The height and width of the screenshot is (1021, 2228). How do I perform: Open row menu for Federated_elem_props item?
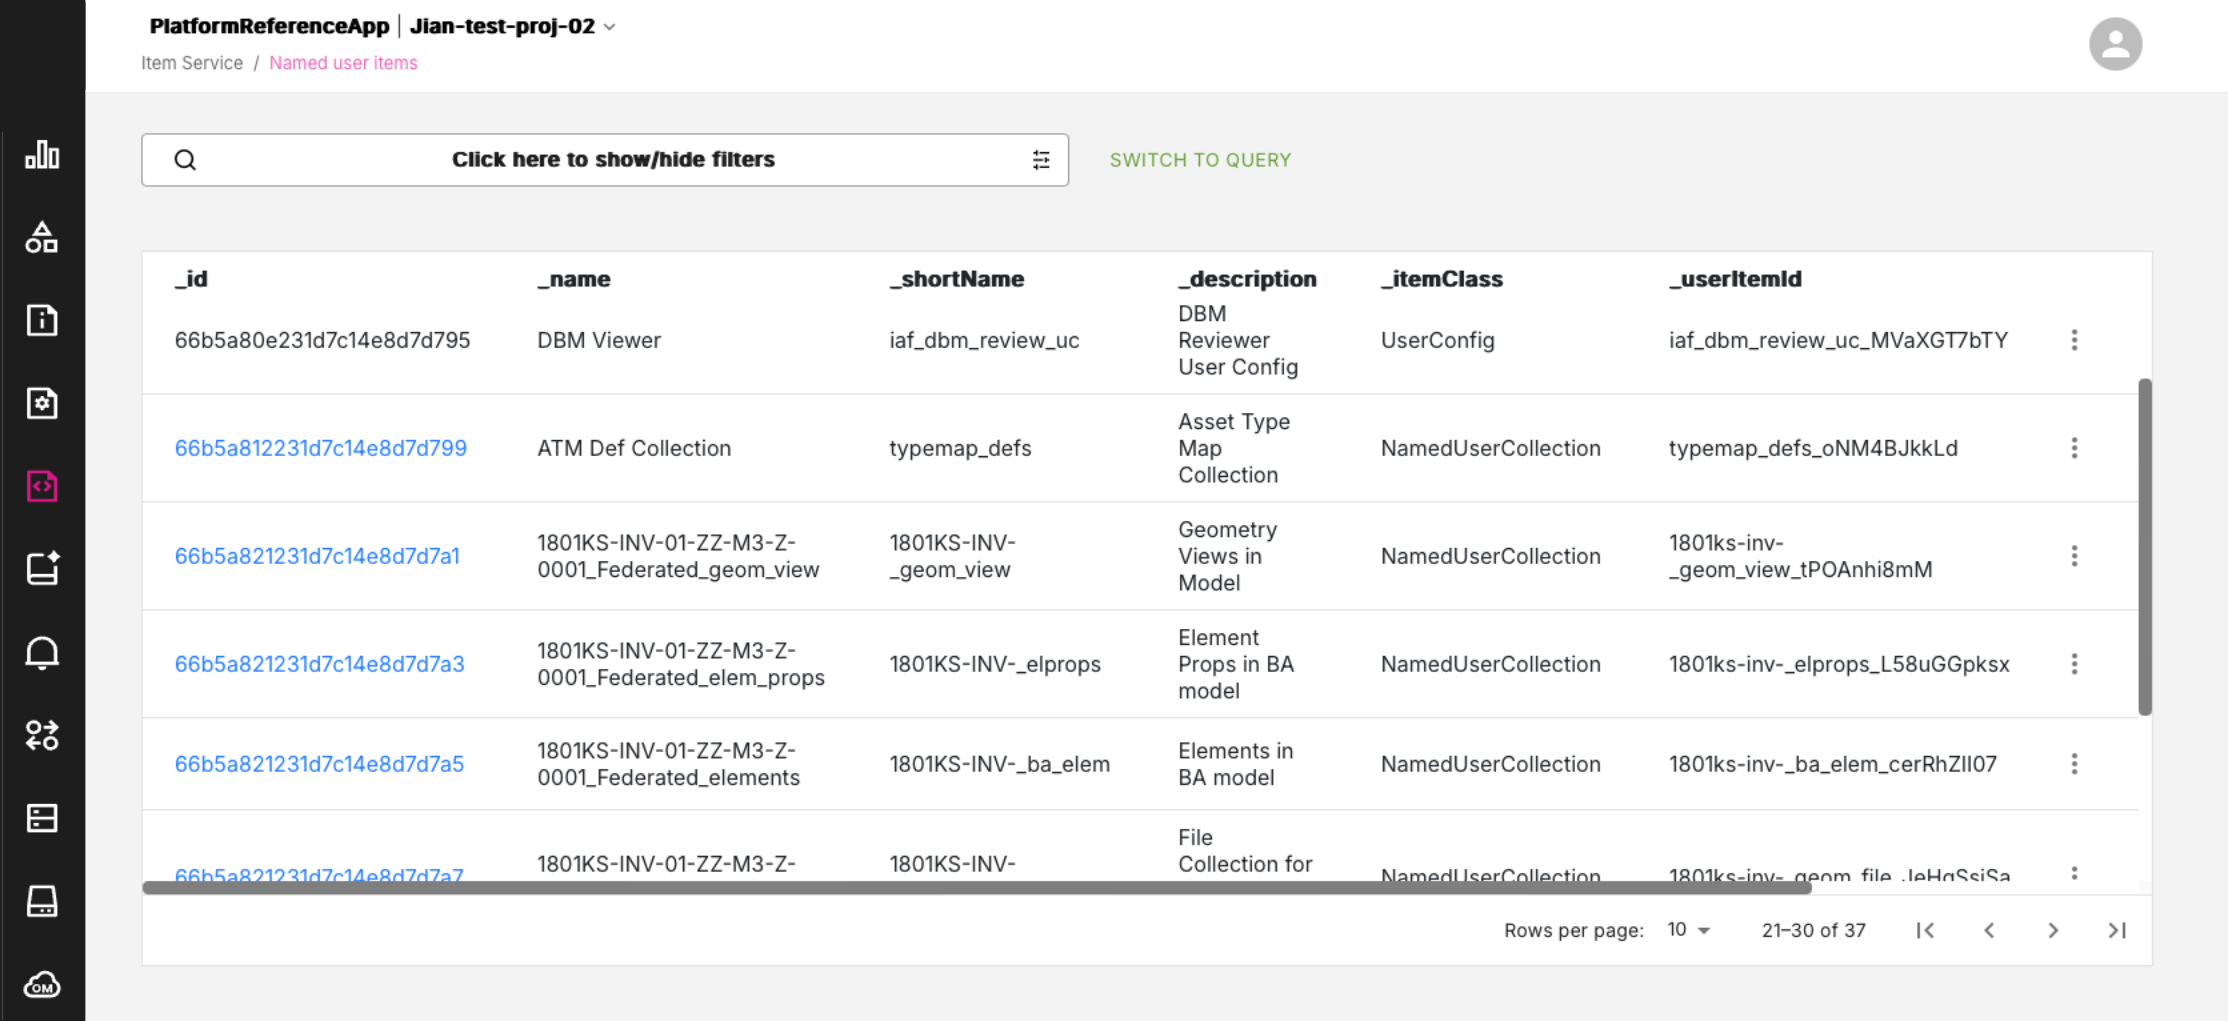tap(2074, 664)
